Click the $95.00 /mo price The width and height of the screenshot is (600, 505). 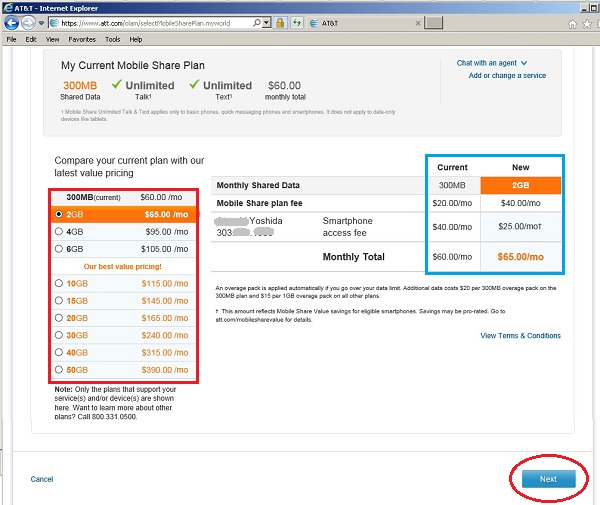pos(166,232)
